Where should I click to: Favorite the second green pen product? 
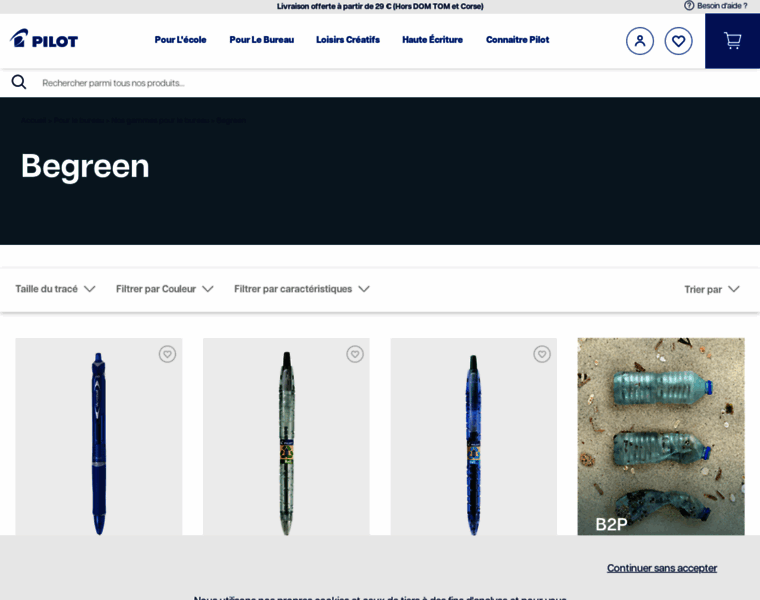point(355,354)
